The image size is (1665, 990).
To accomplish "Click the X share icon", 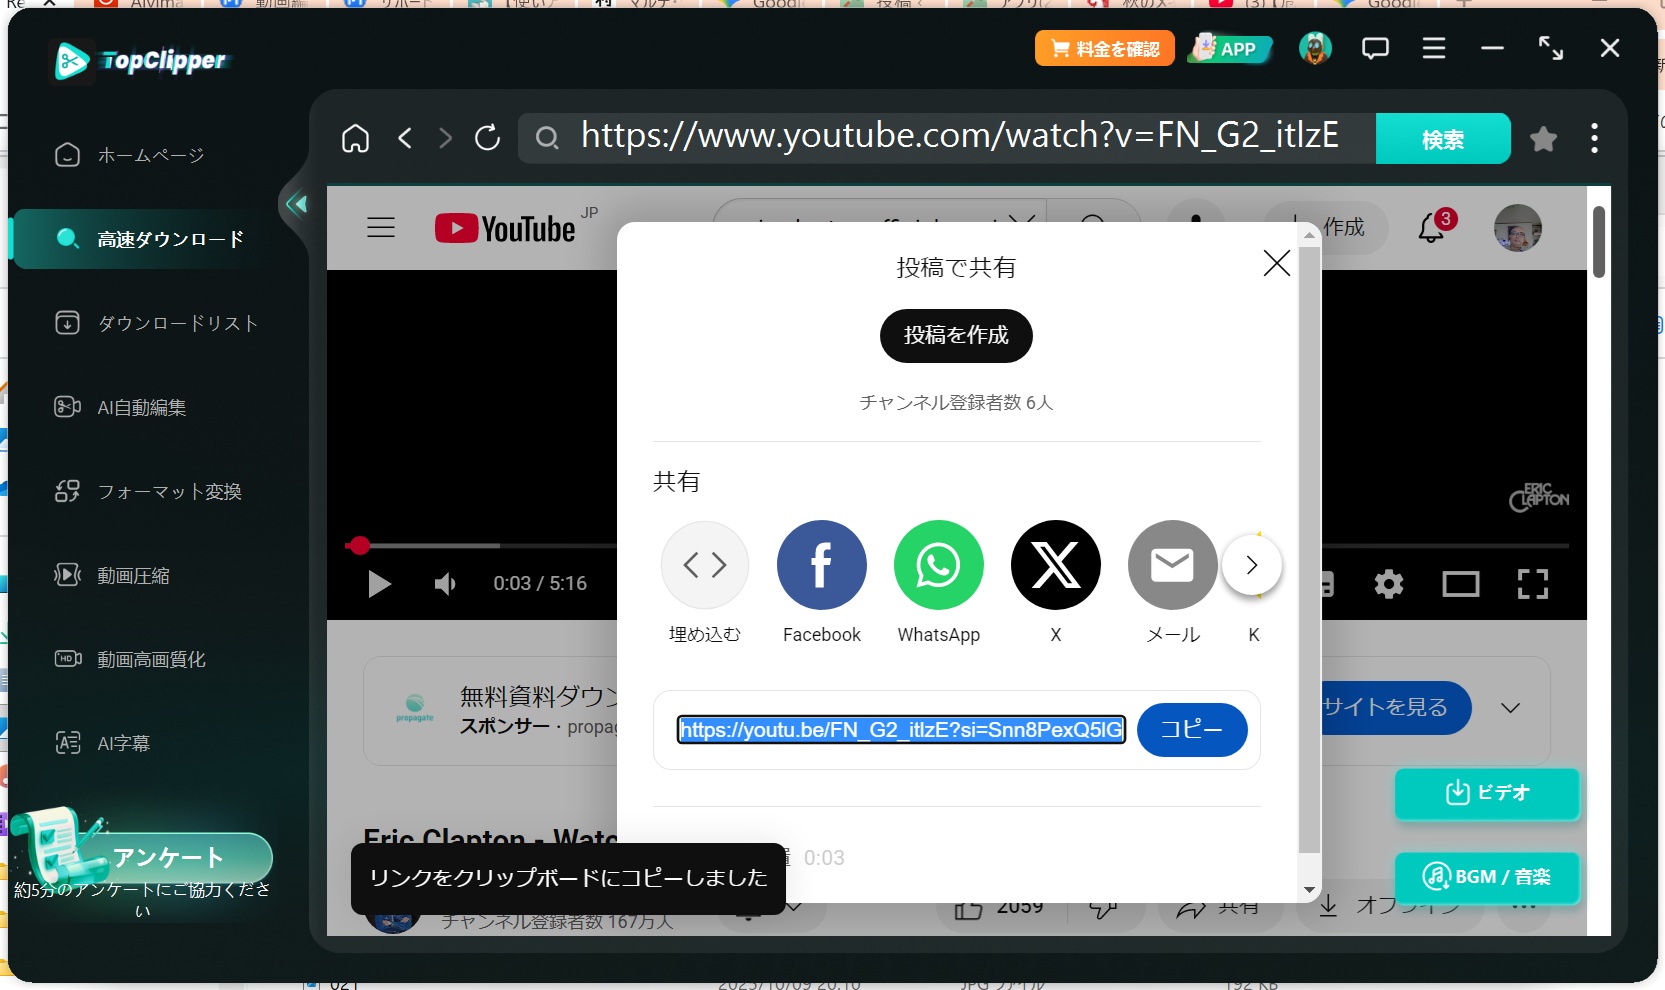I will click(x=1055, y=565).
